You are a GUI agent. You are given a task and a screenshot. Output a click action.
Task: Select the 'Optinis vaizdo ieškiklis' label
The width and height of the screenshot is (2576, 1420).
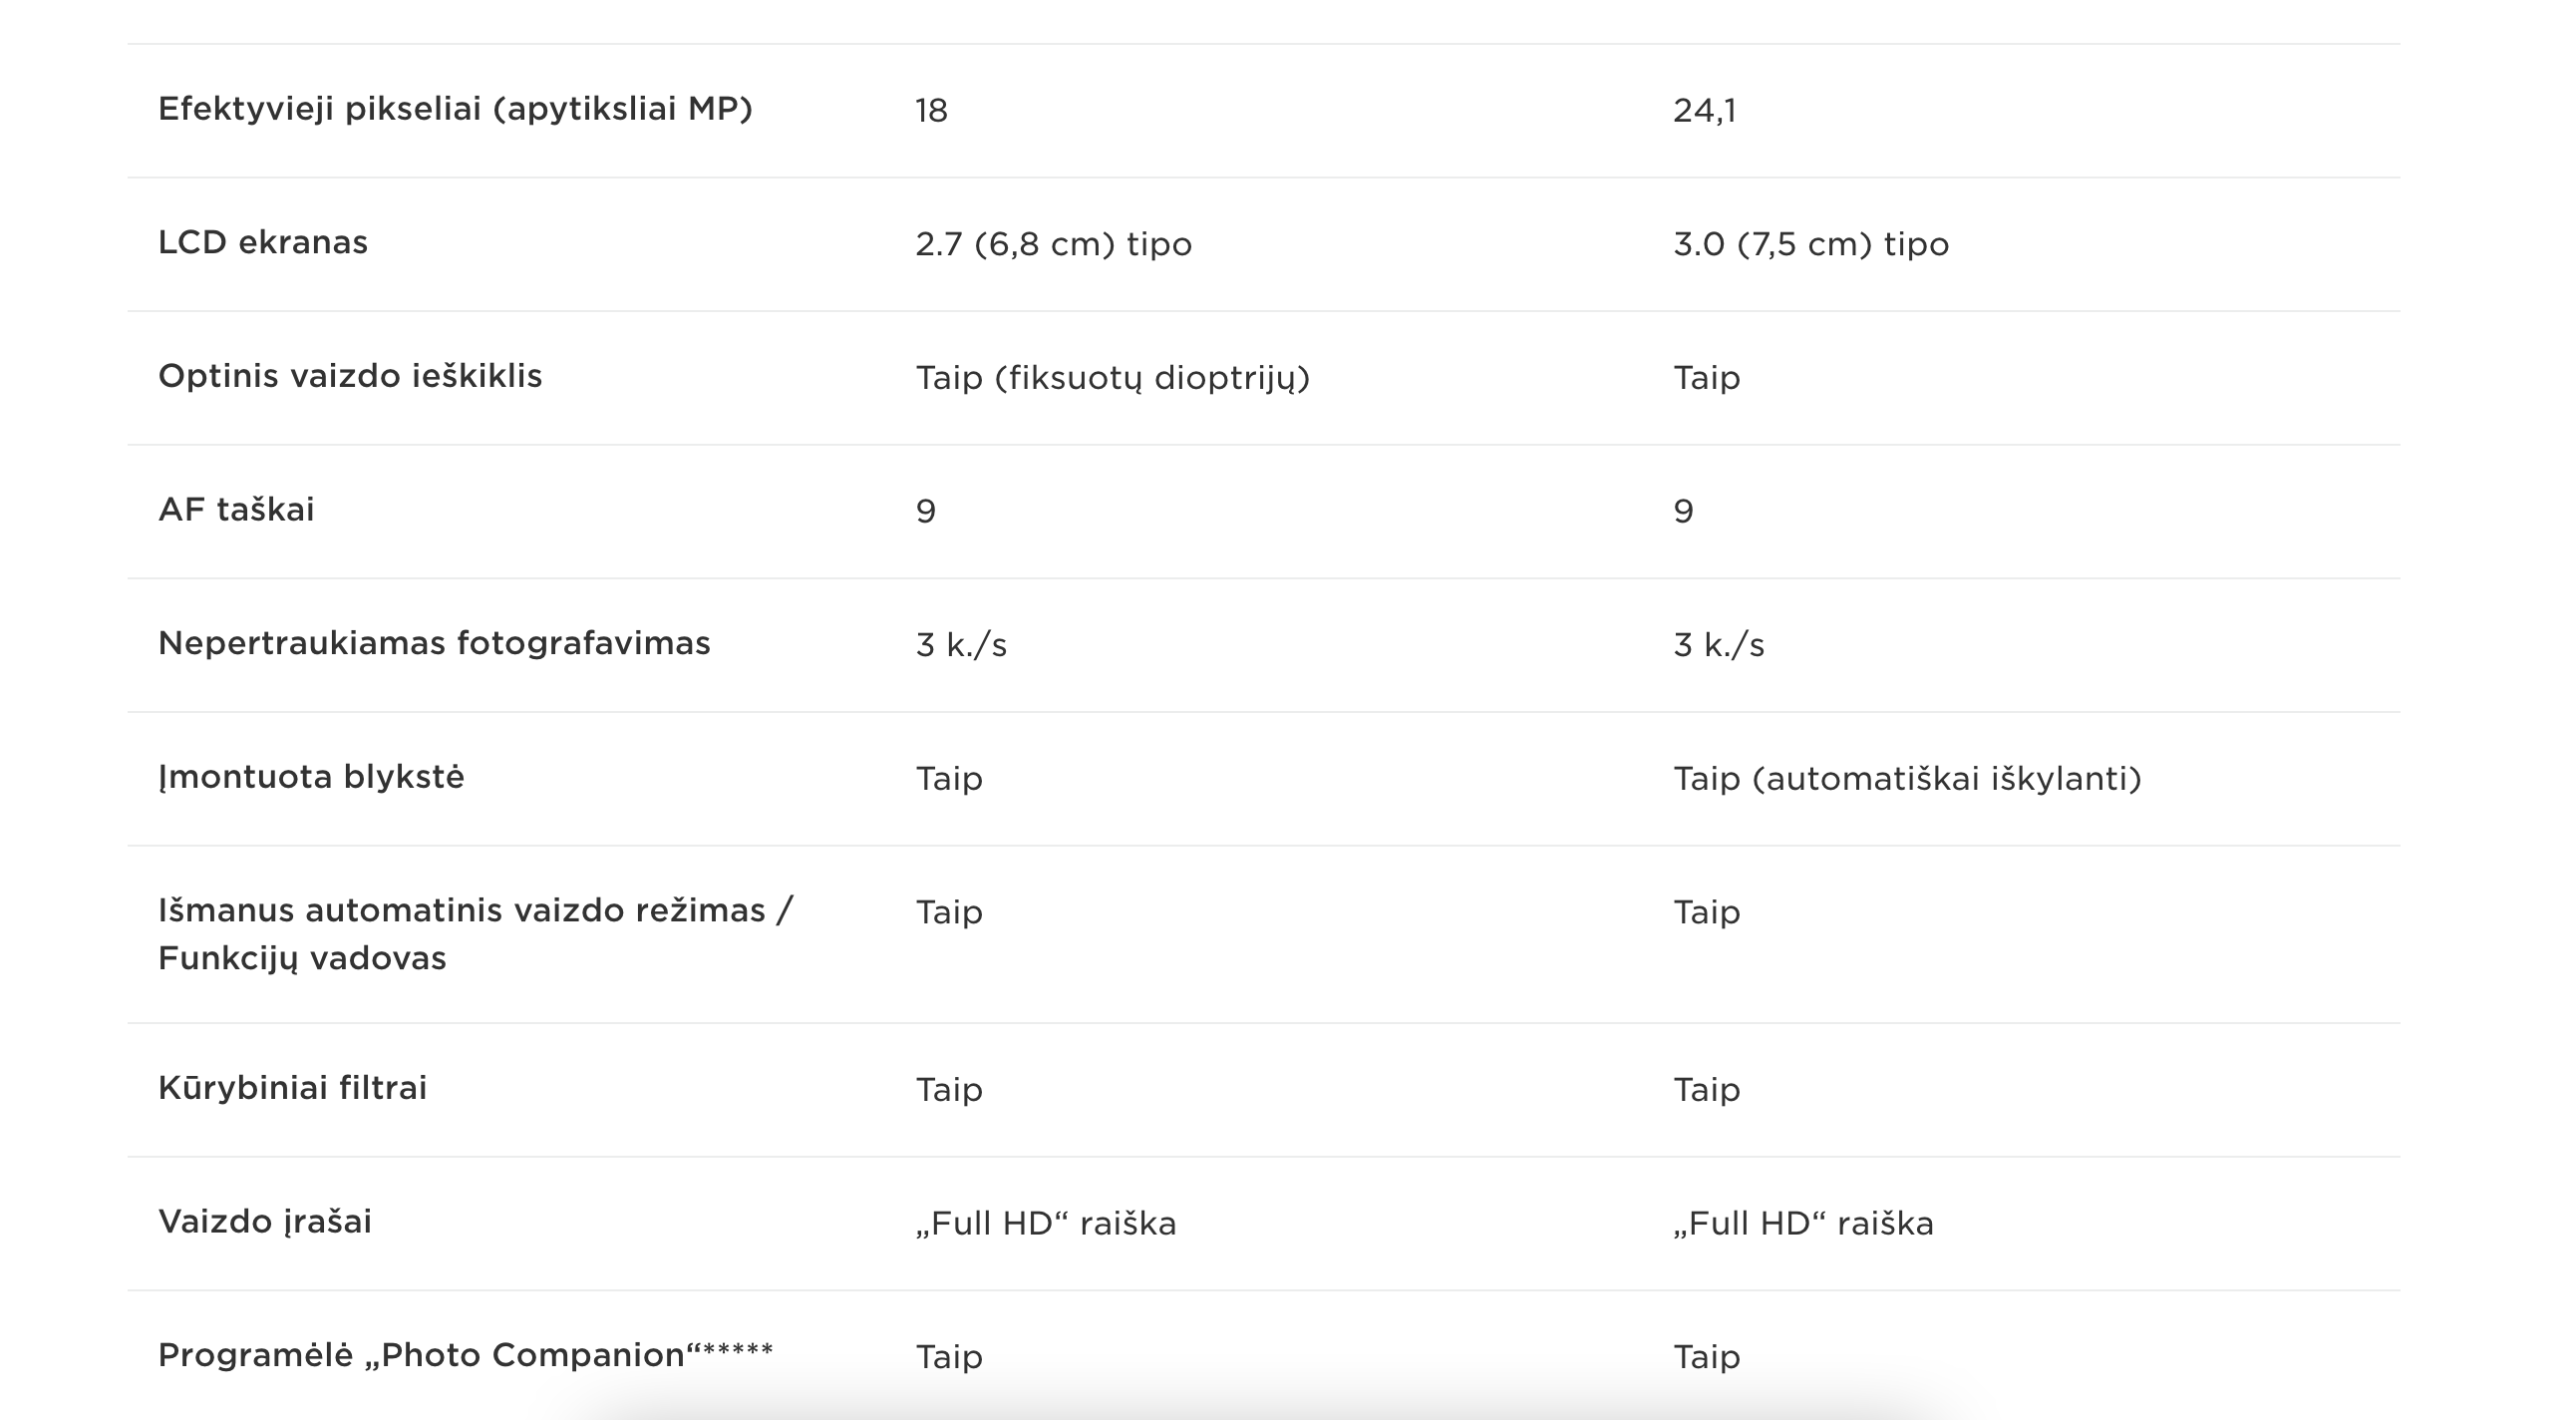click(350, 376)
